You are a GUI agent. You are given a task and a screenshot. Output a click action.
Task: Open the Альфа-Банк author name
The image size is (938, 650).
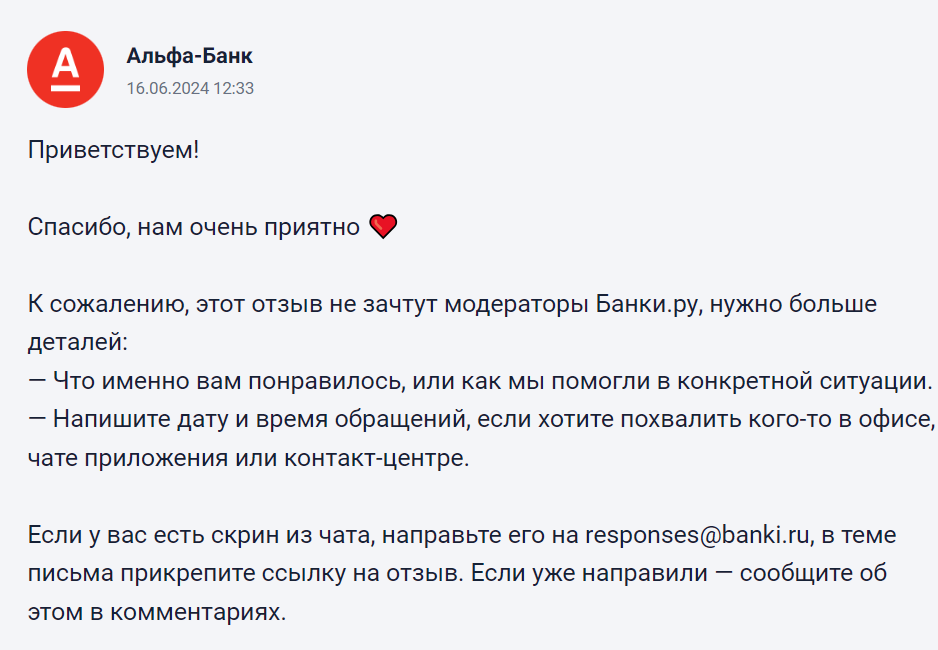pyautogui.click(x=190, y=56)
